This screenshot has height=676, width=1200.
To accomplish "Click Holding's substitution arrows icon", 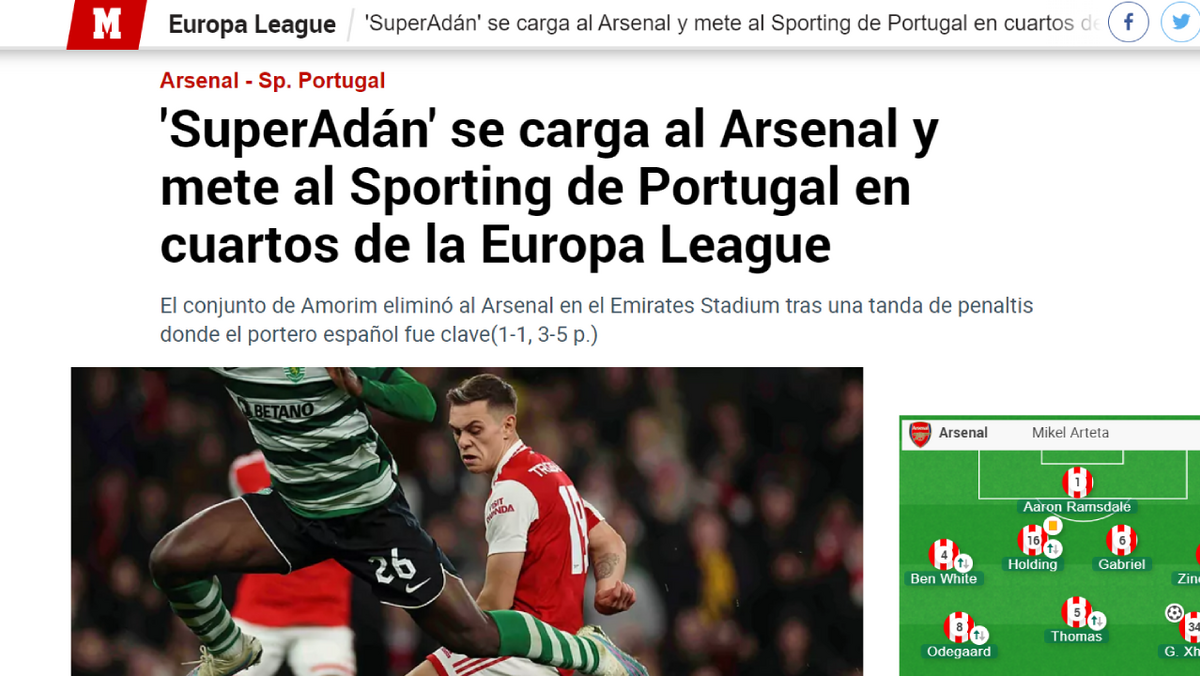I will pos(1052,549).
